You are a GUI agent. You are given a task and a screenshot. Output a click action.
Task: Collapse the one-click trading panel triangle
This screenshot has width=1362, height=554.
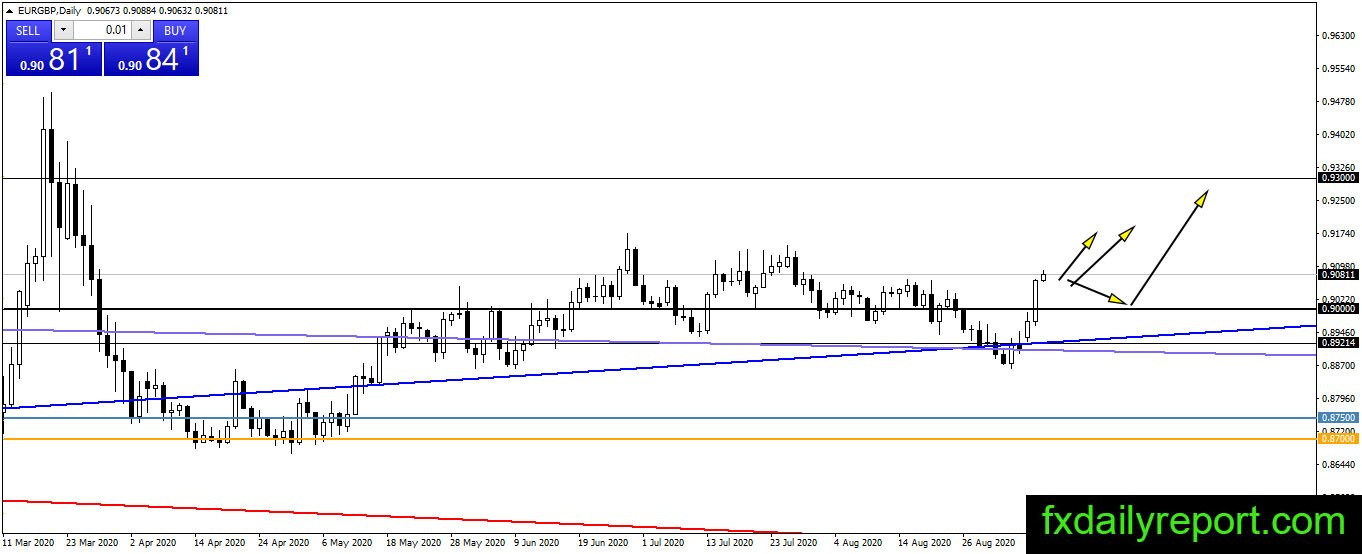[9, 11]
